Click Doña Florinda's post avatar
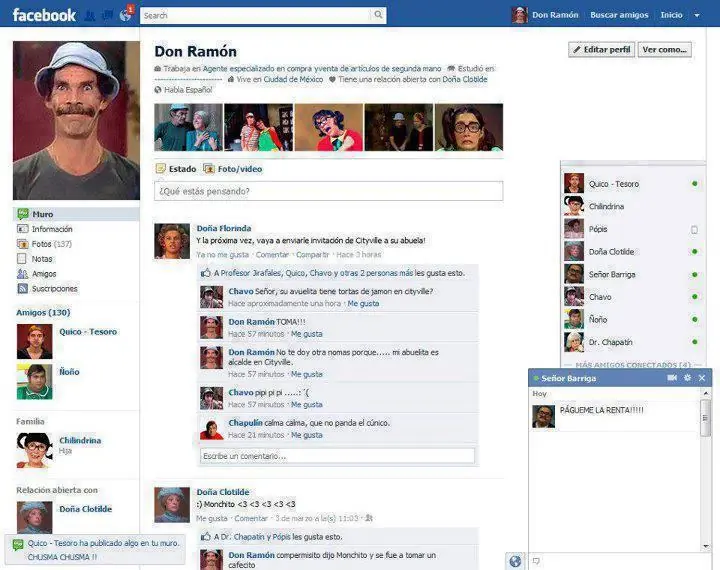The width and height of the screenshot is (720, 570). pos(172,241)
